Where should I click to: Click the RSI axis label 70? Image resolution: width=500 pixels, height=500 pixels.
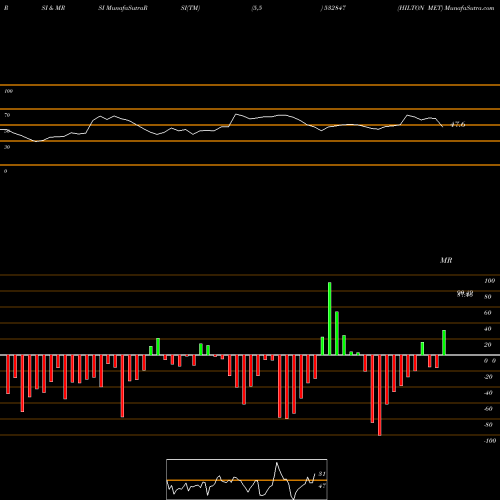point(7,115)
